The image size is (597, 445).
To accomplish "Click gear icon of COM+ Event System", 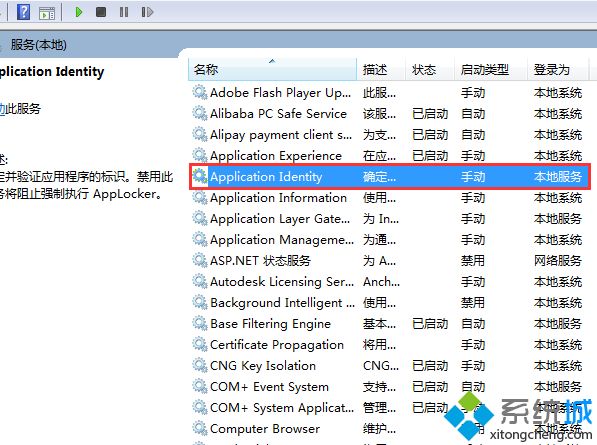I will coord(200,386).
